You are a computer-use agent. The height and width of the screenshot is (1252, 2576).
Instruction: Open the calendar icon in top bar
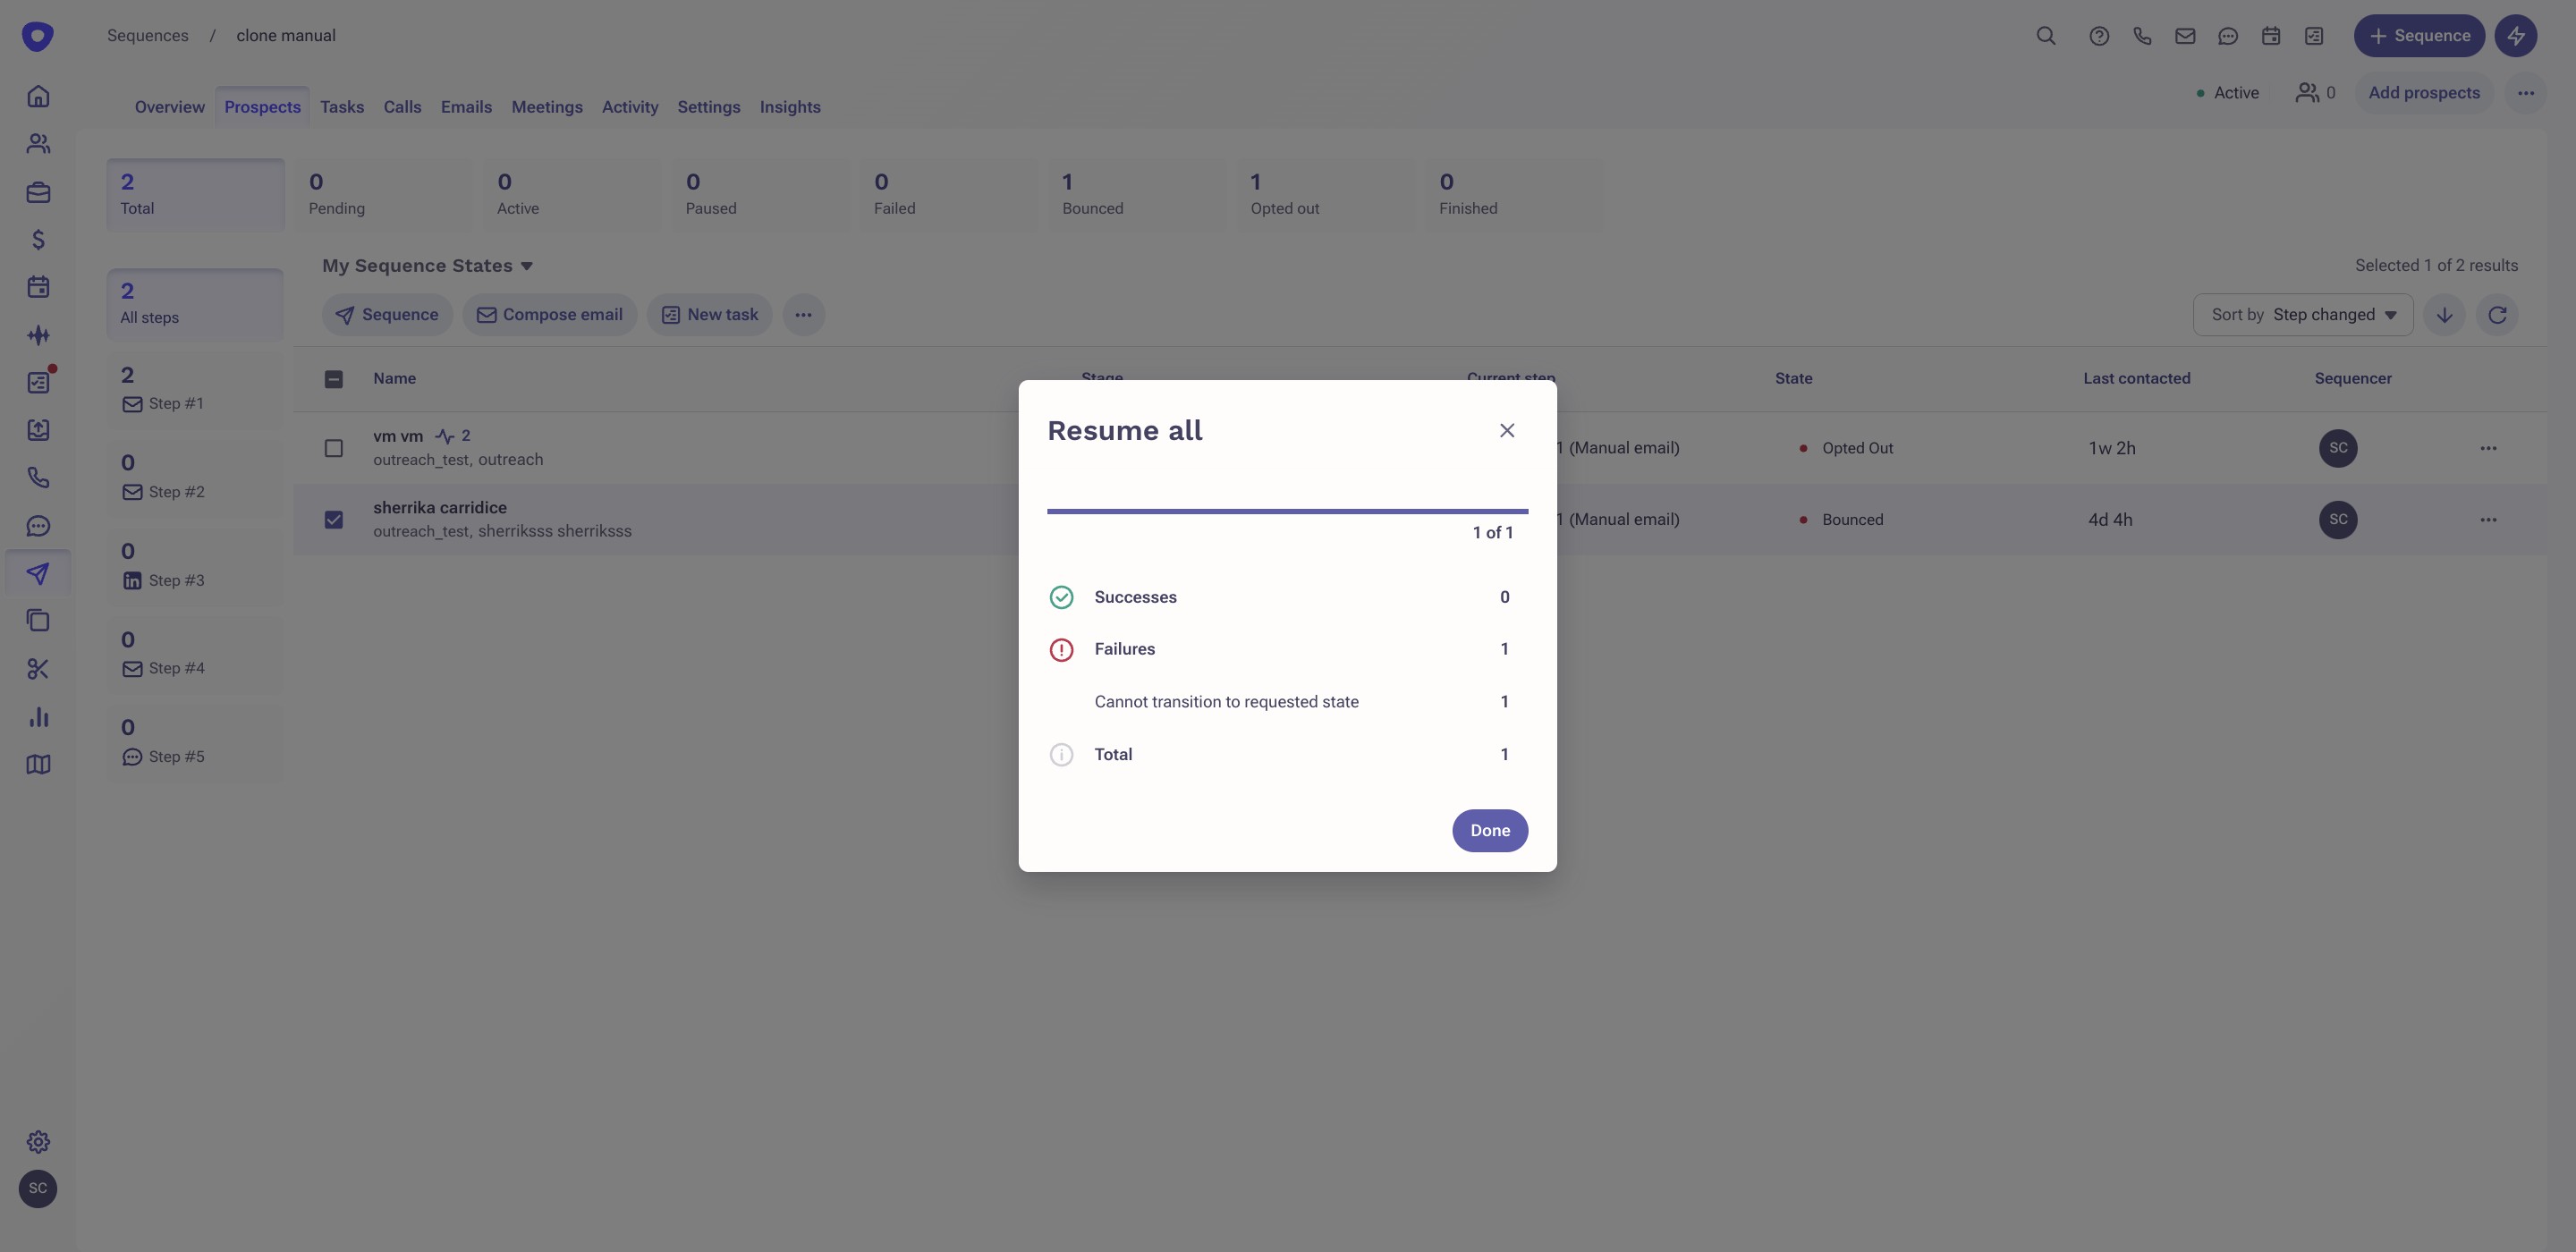click(2271, 36)
